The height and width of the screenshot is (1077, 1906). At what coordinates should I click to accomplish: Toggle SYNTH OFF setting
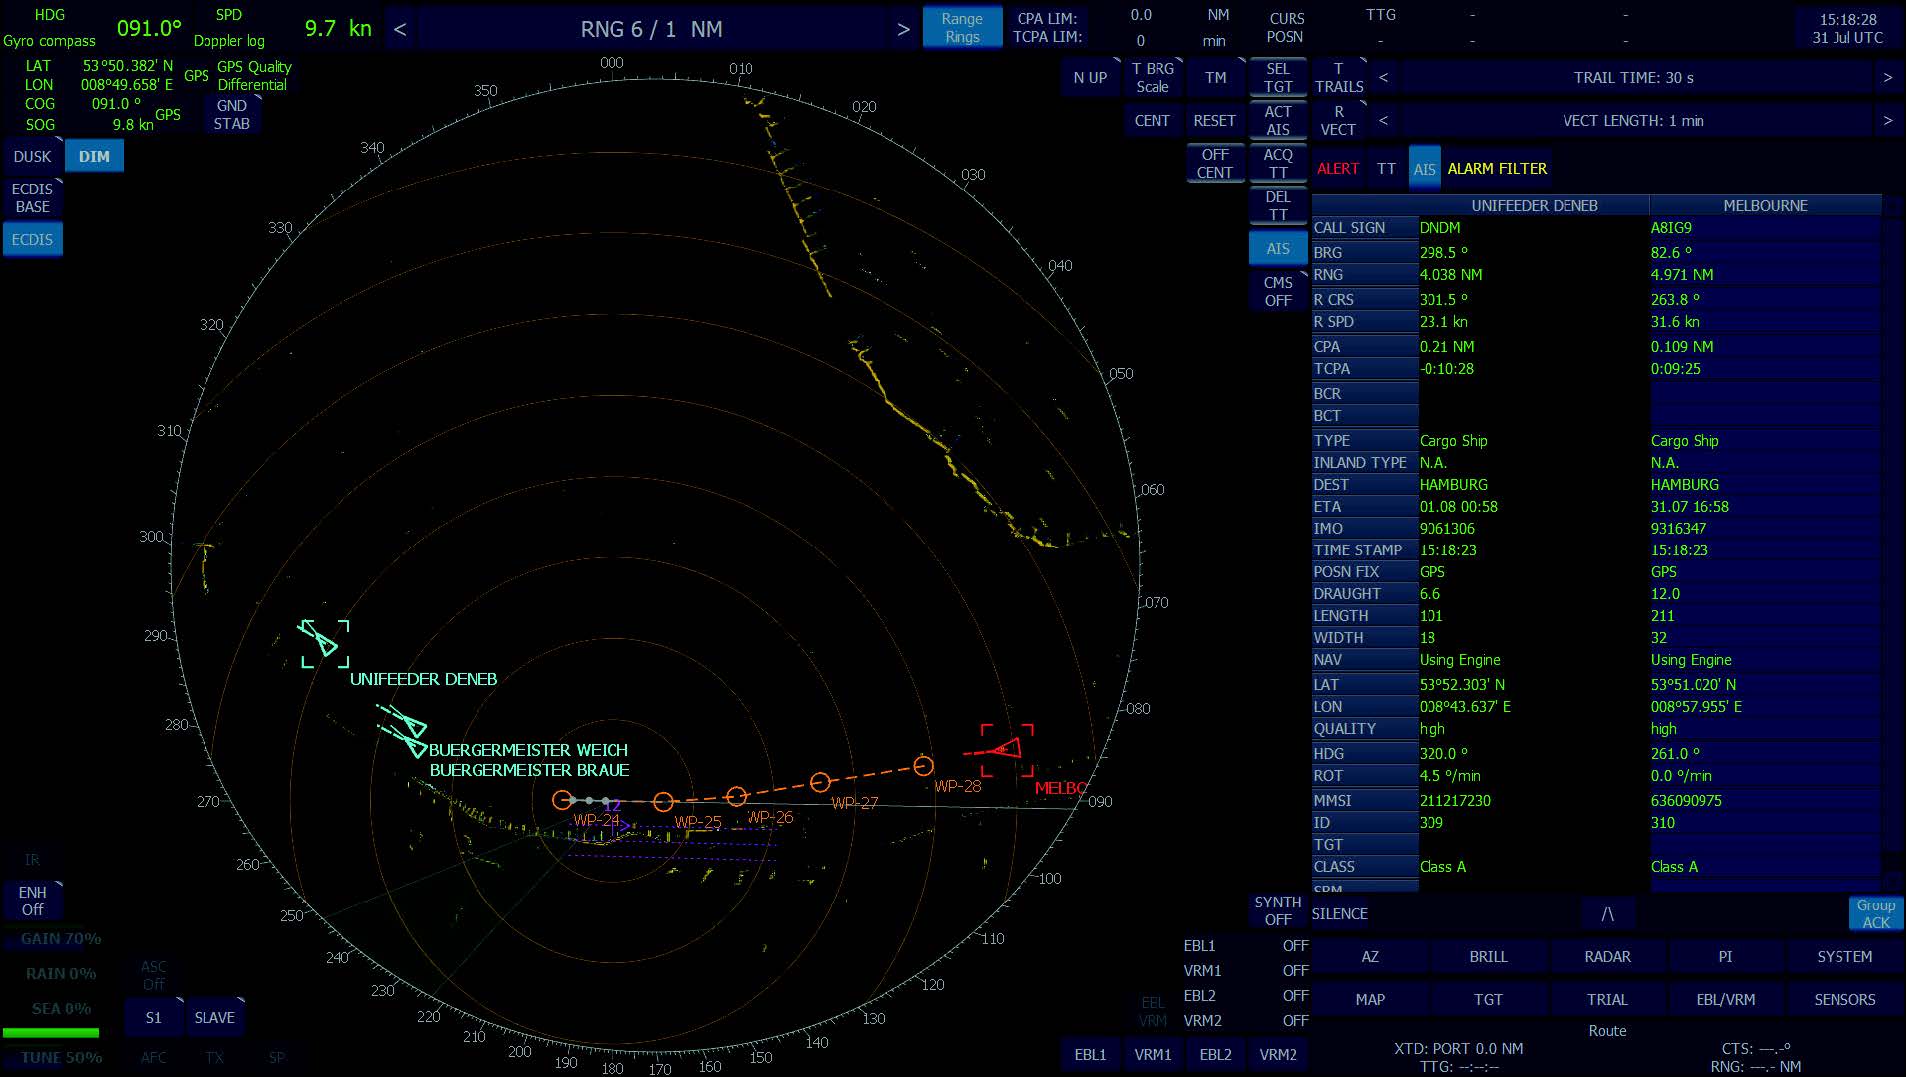pos(1278,910)
